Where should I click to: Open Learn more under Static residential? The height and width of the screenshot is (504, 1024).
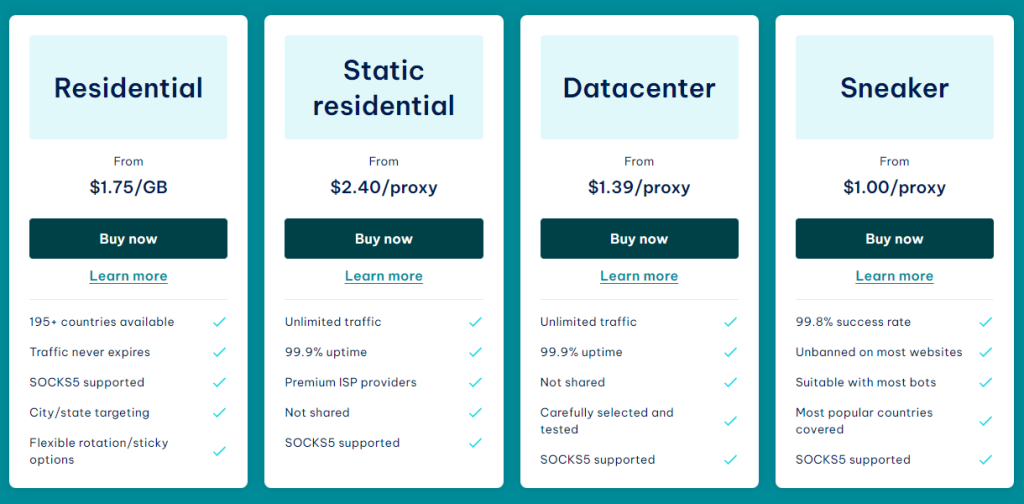pyautogui.click(x=384, y=276)
